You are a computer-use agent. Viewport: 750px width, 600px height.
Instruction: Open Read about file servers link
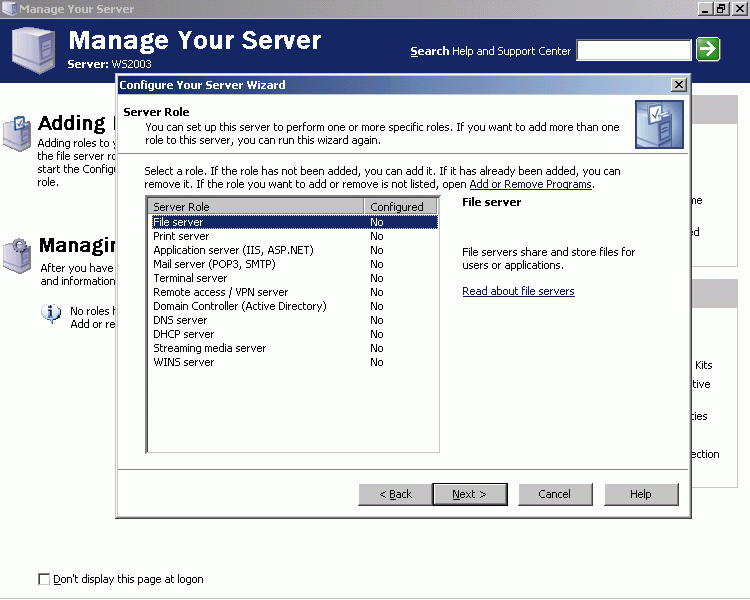[518, 291]
